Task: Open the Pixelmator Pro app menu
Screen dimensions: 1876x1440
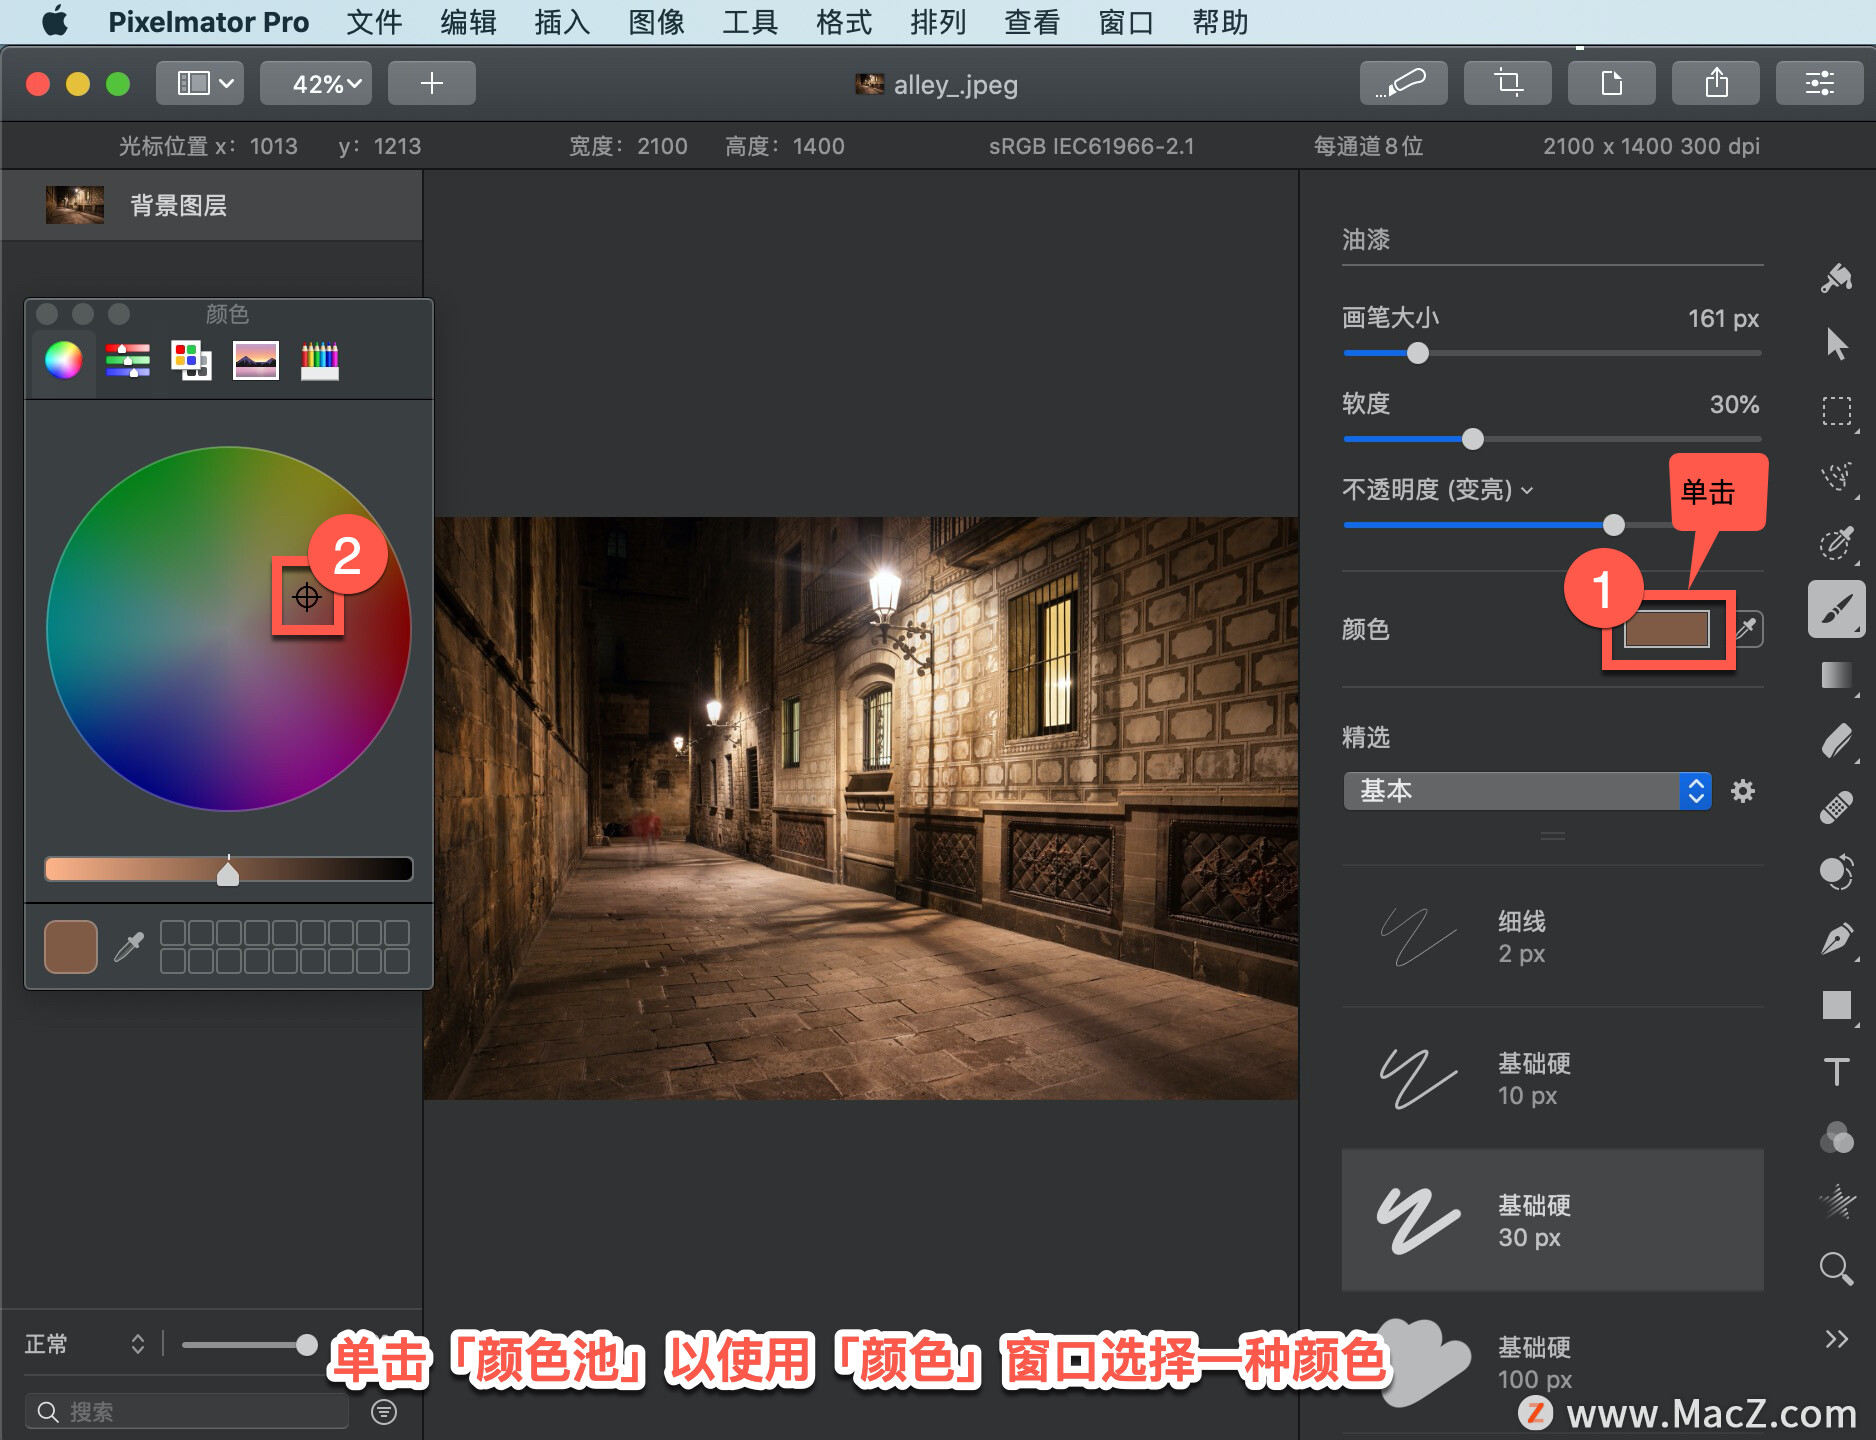Action: (208, 22)
